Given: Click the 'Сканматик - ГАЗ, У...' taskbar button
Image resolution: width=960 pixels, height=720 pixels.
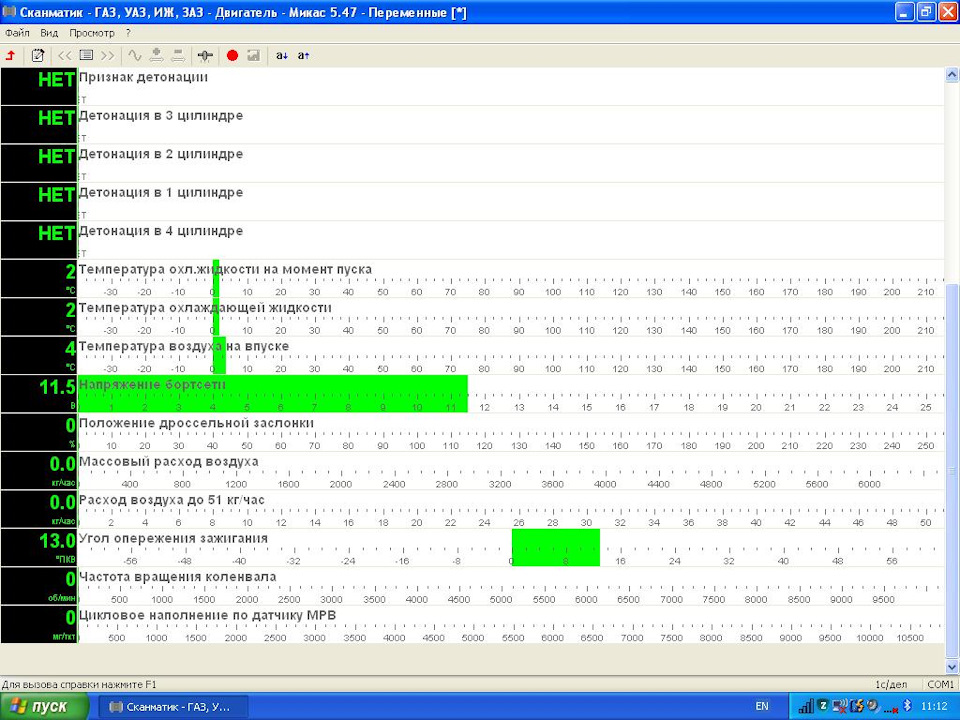Looking at the screenshot, I should pos(174,707).
